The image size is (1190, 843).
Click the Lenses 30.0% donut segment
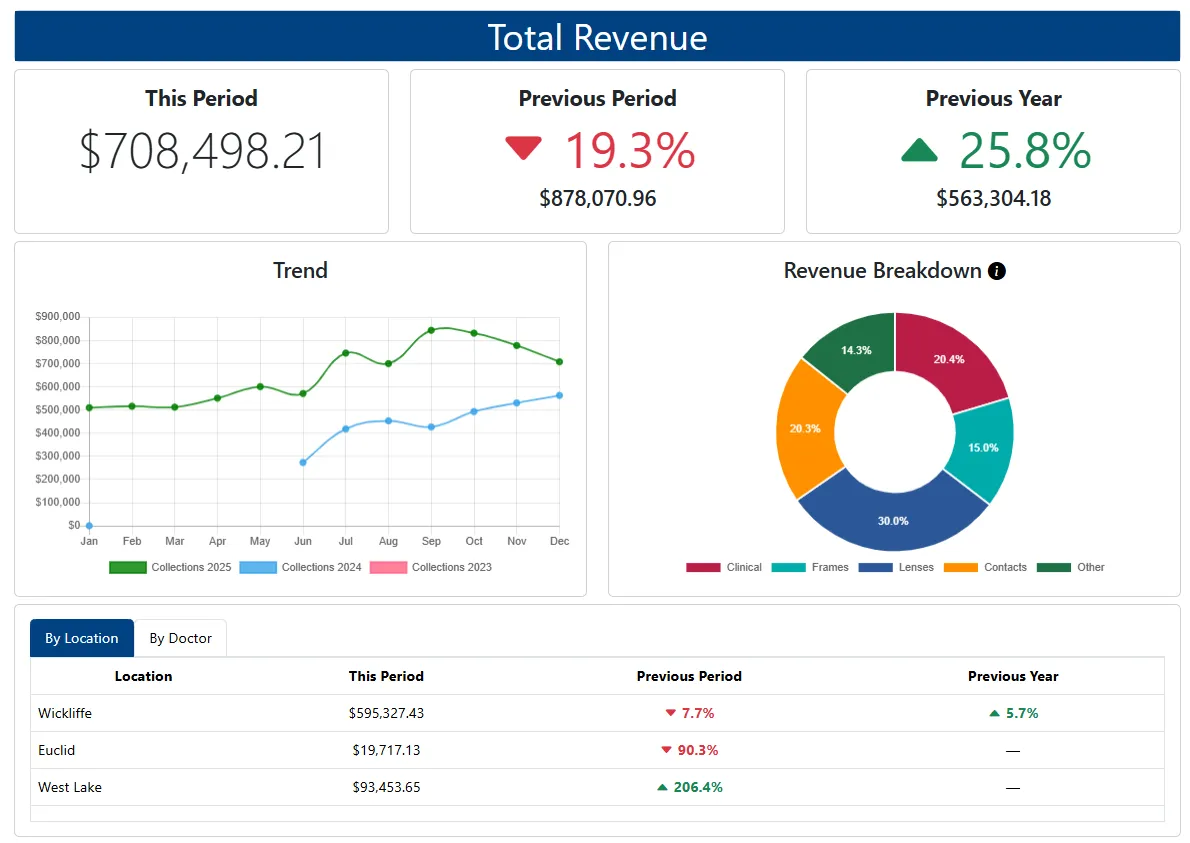tap(893, 519)
